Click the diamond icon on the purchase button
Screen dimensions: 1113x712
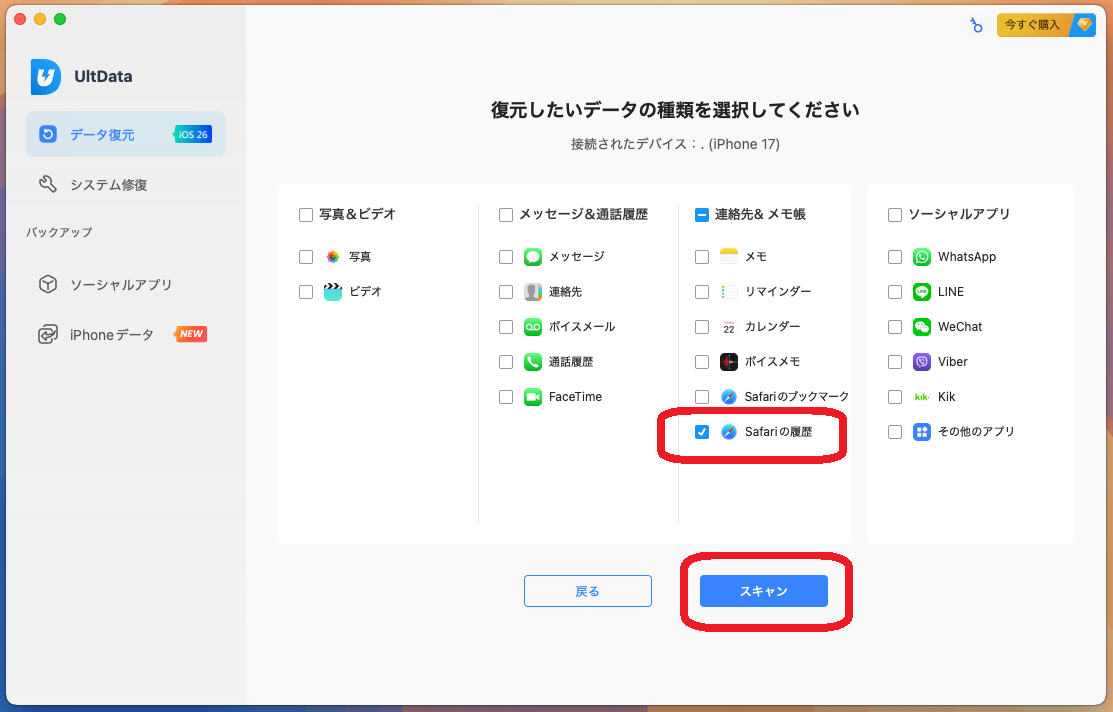1084,25
